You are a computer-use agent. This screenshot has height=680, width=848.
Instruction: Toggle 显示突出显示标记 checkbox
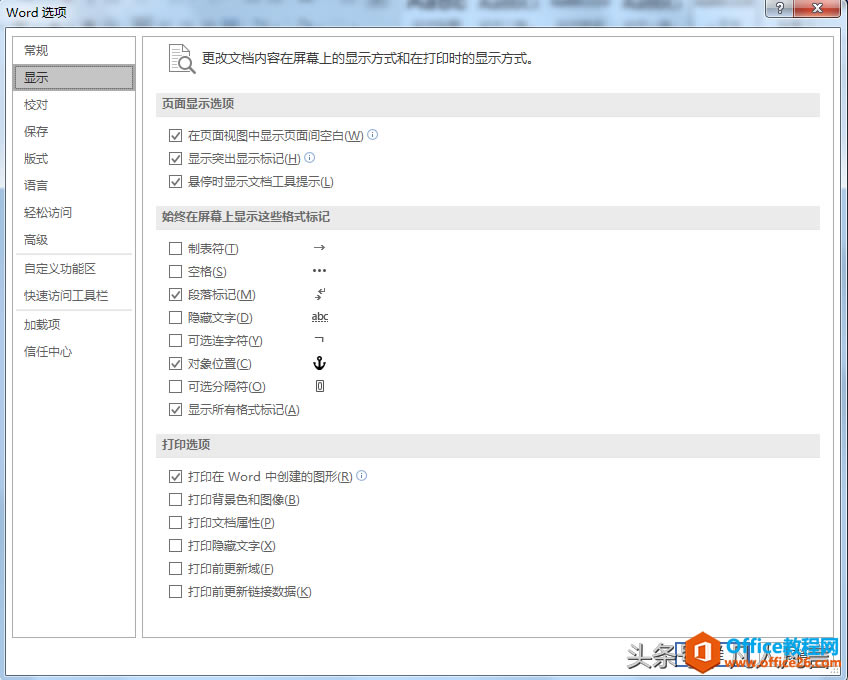coord(175,159)
